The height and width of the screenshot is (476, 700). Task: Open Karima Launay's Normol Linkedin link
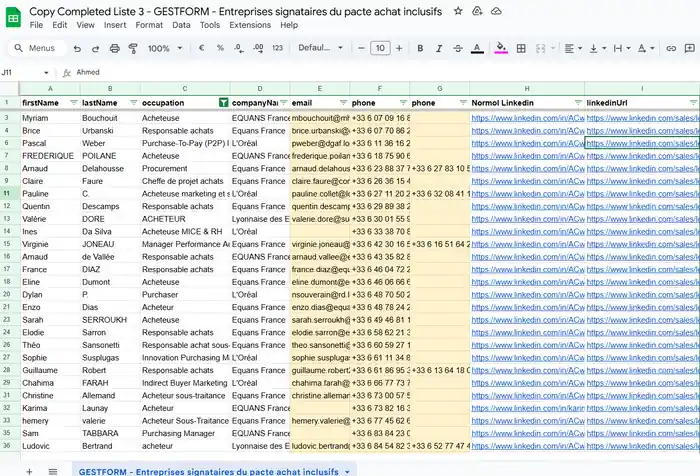pos(528,409)
